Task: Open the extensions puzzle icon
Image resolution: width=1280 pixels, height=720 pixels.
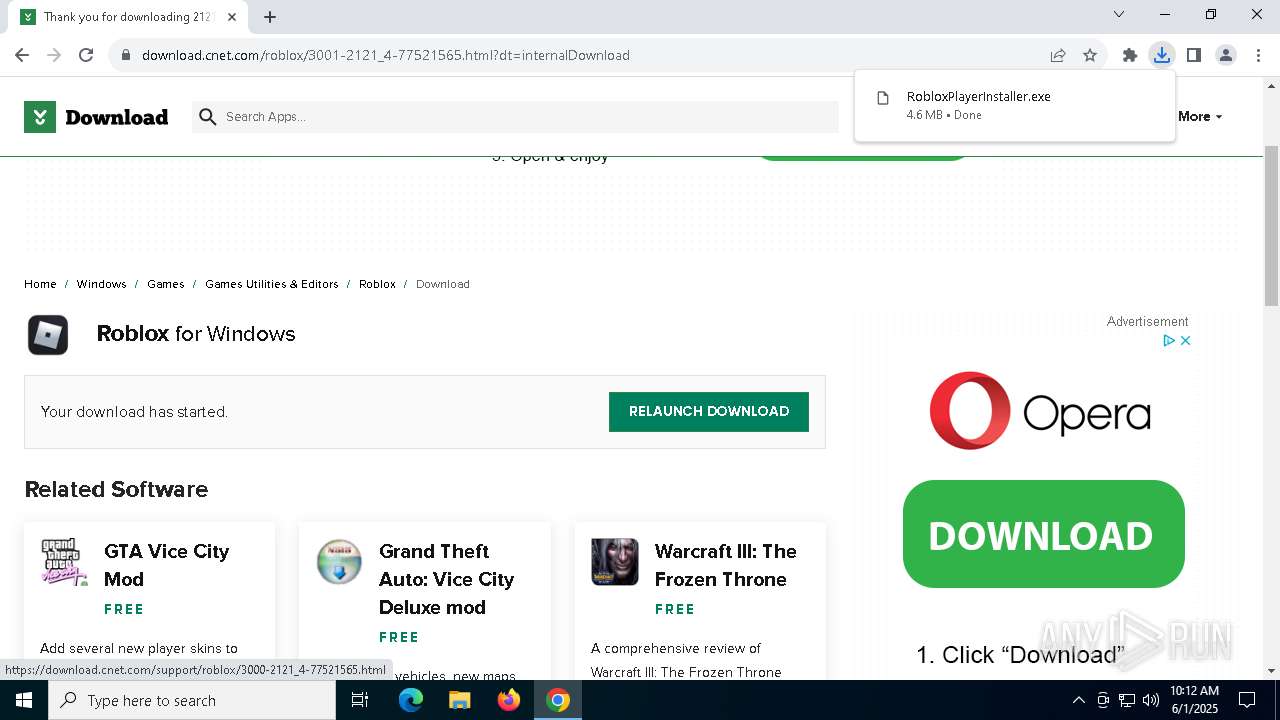Action: pos(1130,55)
